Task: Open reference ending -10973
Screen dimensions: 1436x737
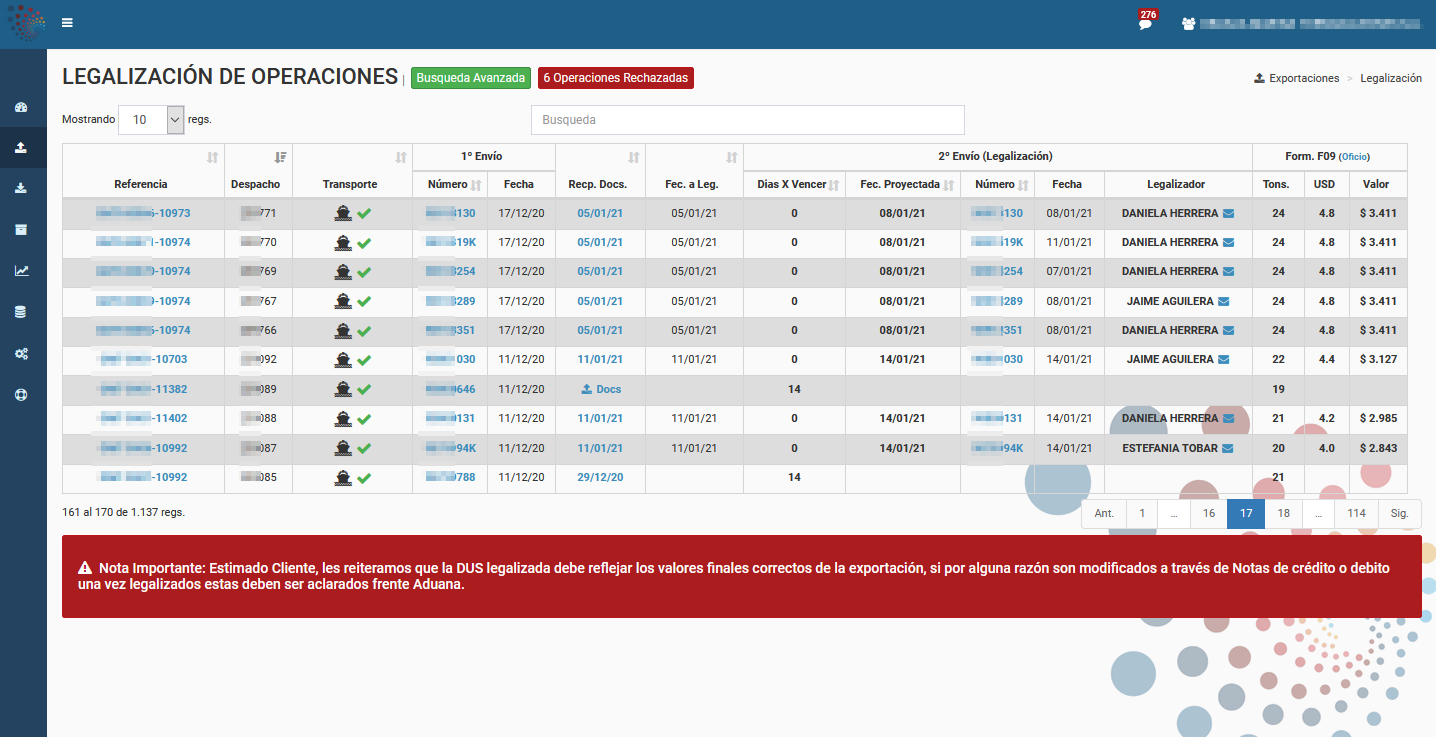Action: point(143,213)
